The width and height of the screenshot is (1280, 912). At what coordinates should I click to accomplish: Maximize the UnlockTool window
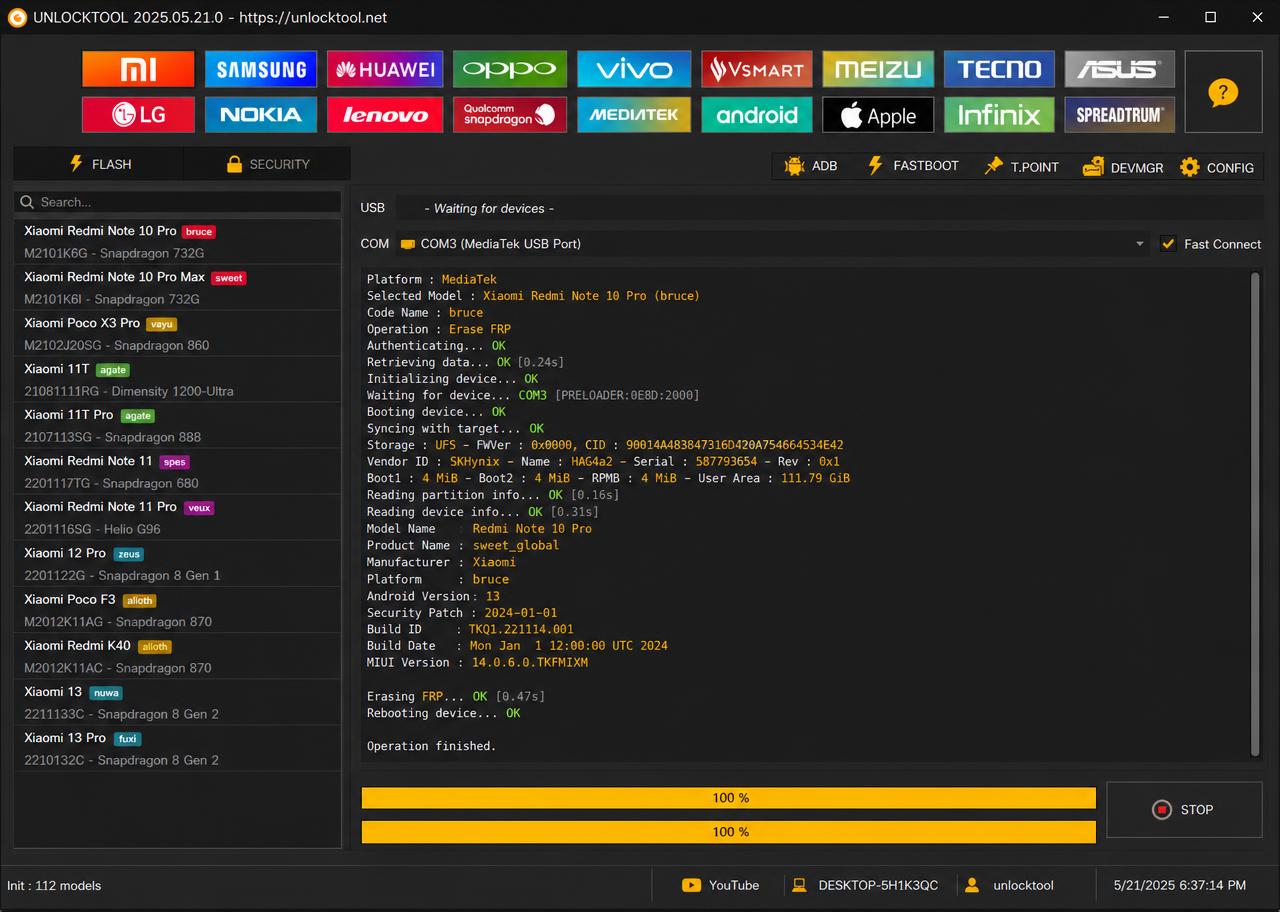click(1210, 17)
